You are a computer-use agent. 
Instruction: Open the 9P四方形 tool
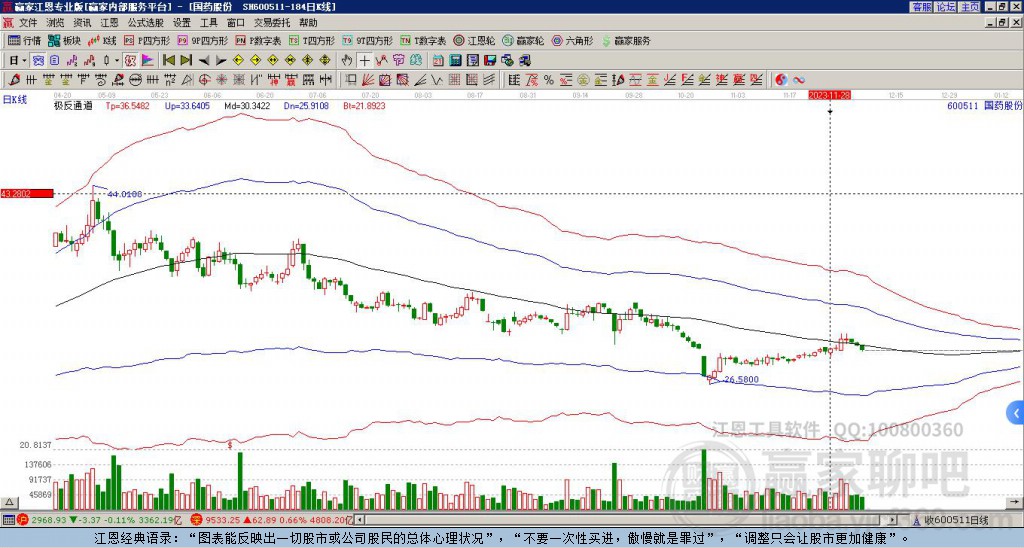202,40
